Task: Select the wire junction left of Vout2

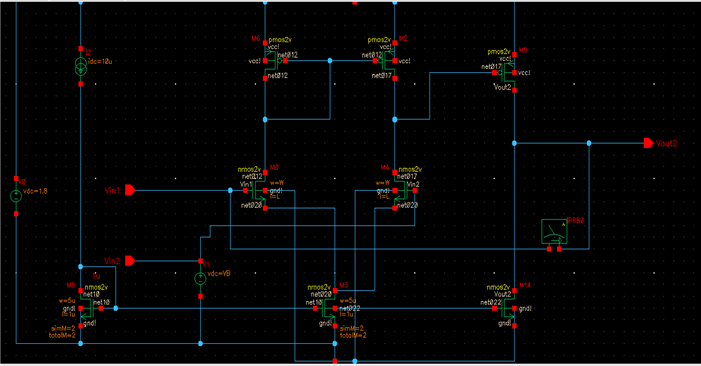Action: (589, 143)
